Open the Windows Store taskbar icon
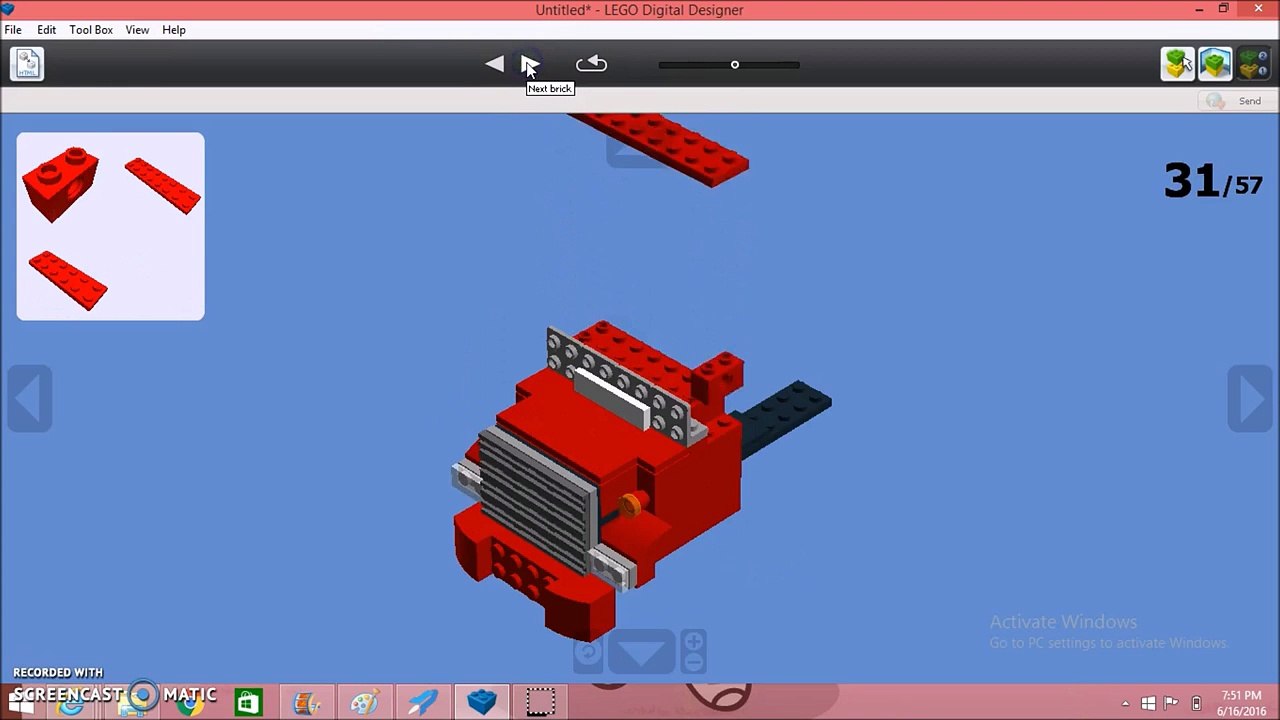Viewport: 1280px width, 720px height. pos(248,702)
